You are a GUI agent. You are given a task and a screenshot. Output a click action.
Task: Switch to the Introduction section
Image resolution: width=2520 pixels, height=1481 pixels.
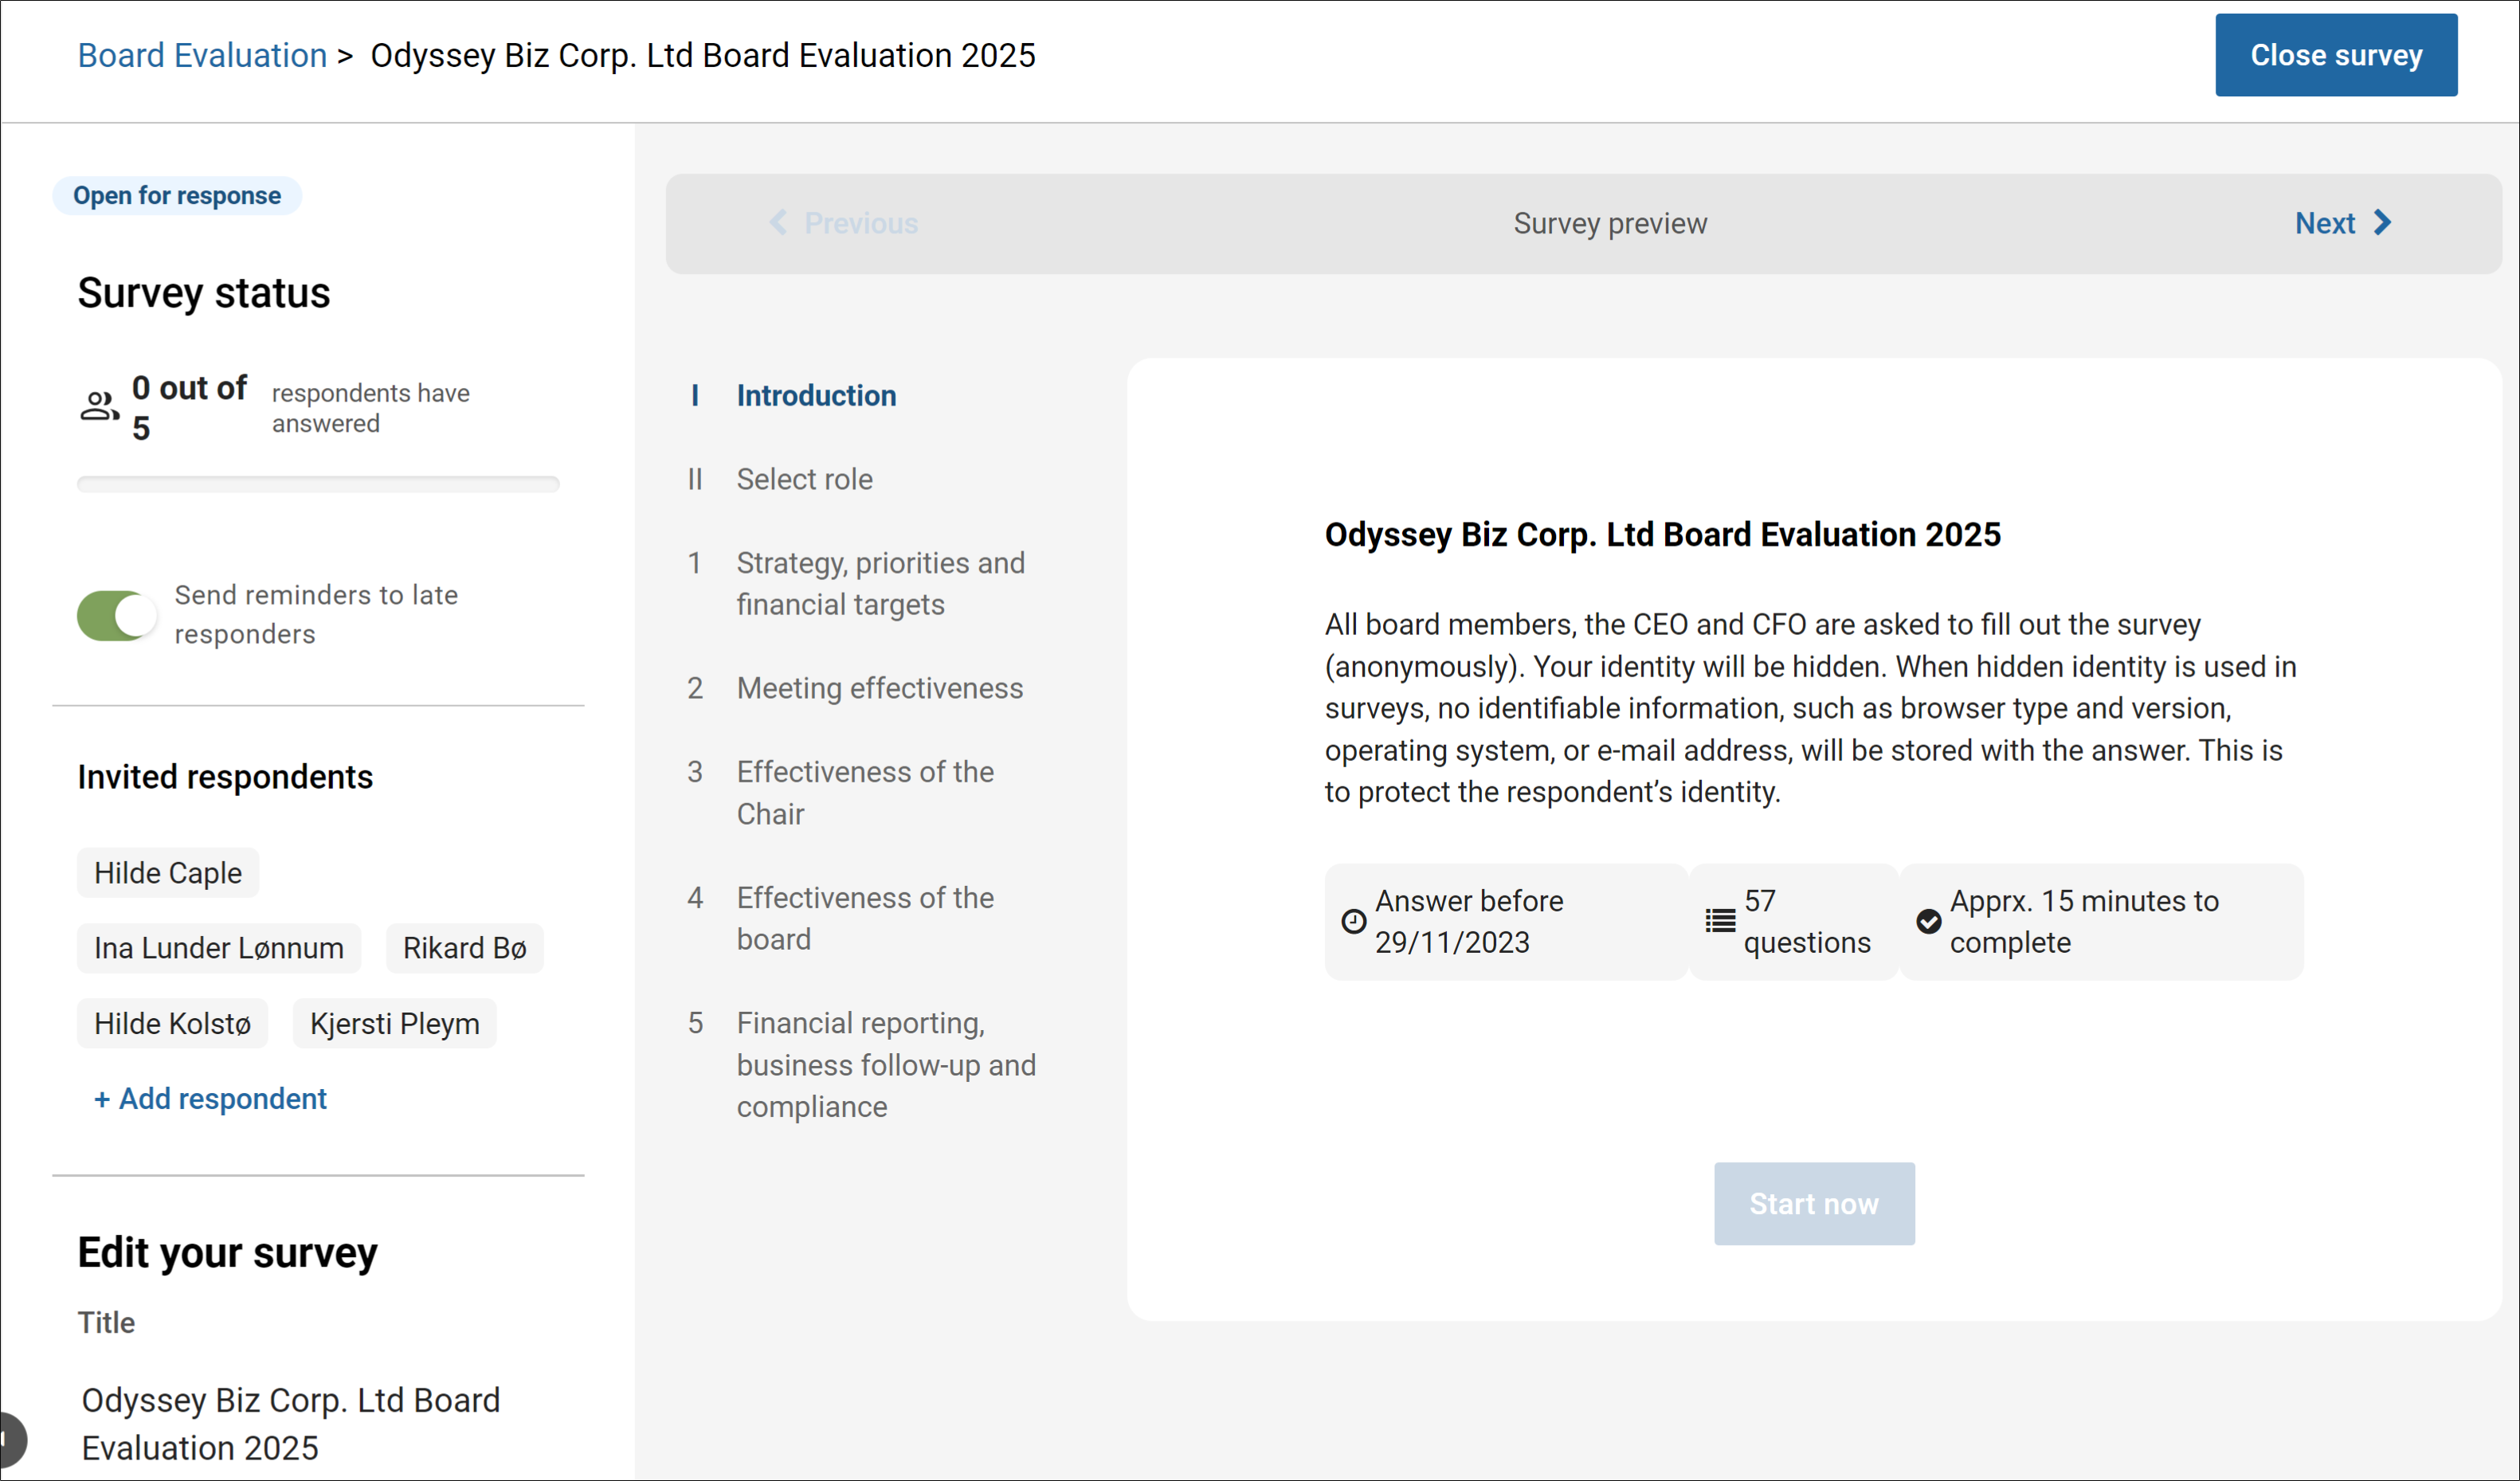[815, 395]
